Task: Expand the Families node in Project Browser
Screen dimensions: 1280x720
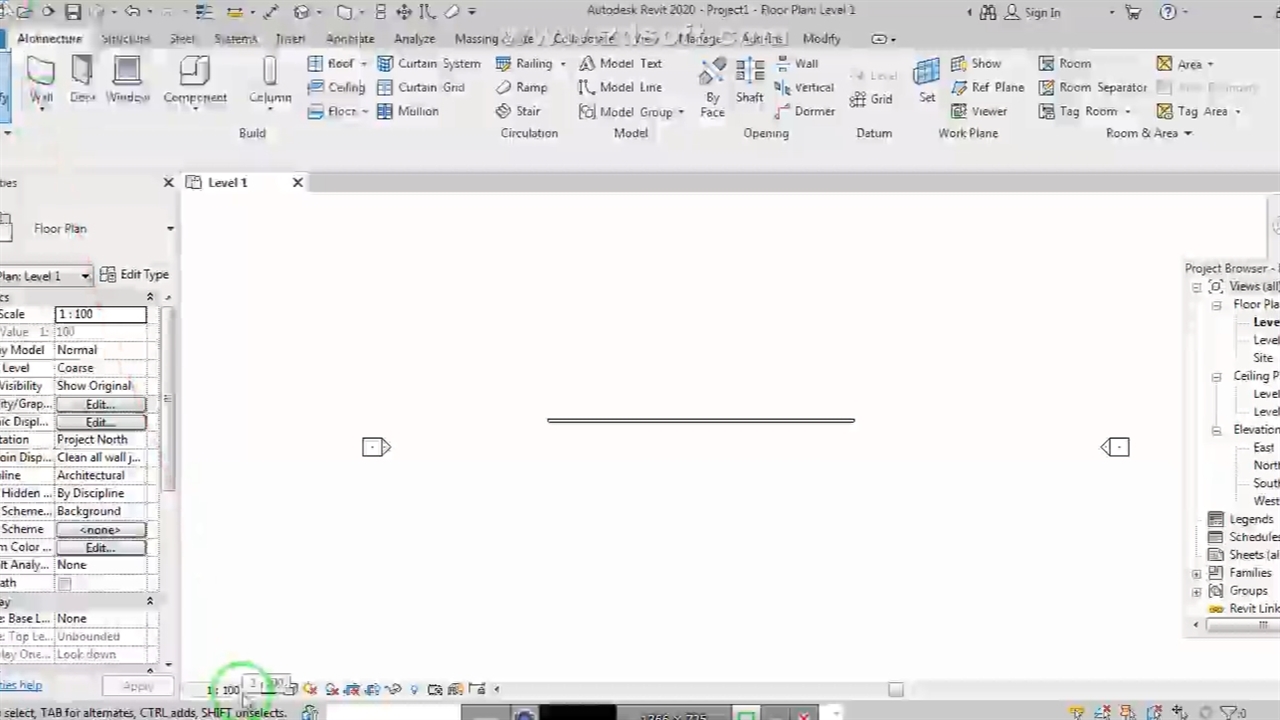Action: pos(1197,574)
